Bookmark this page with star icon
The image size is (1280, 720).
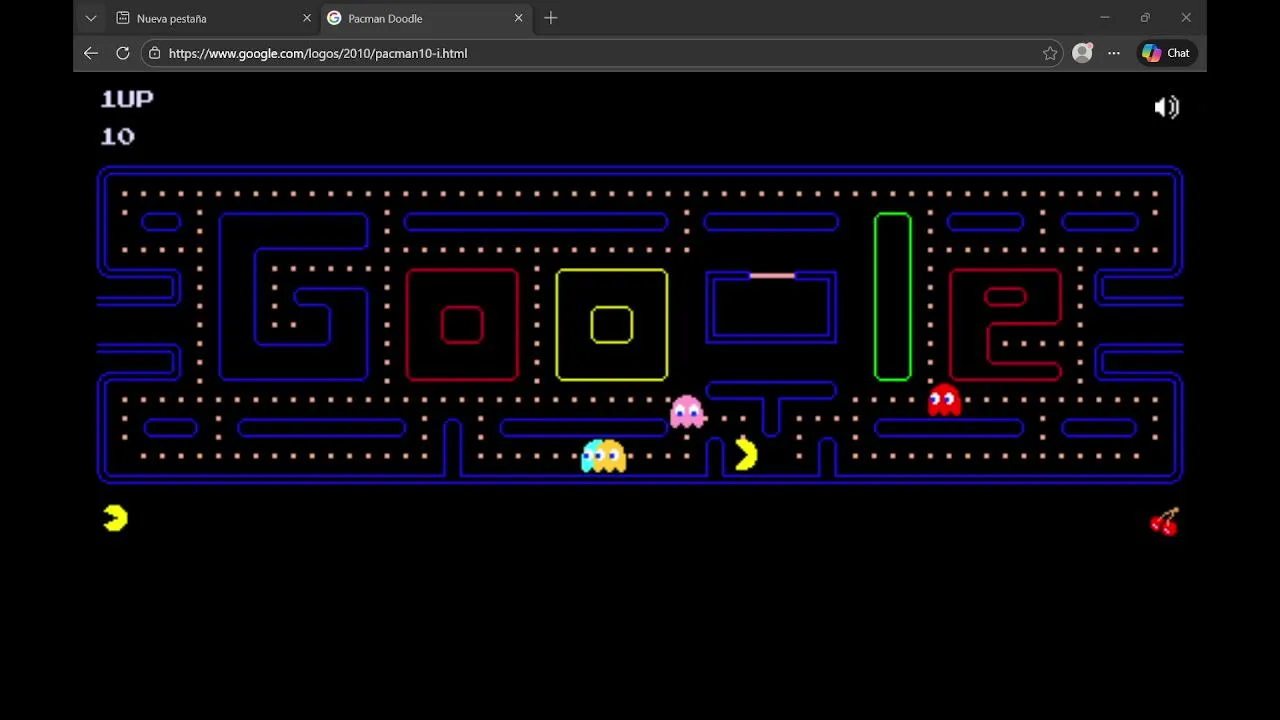pos(1050,53)
